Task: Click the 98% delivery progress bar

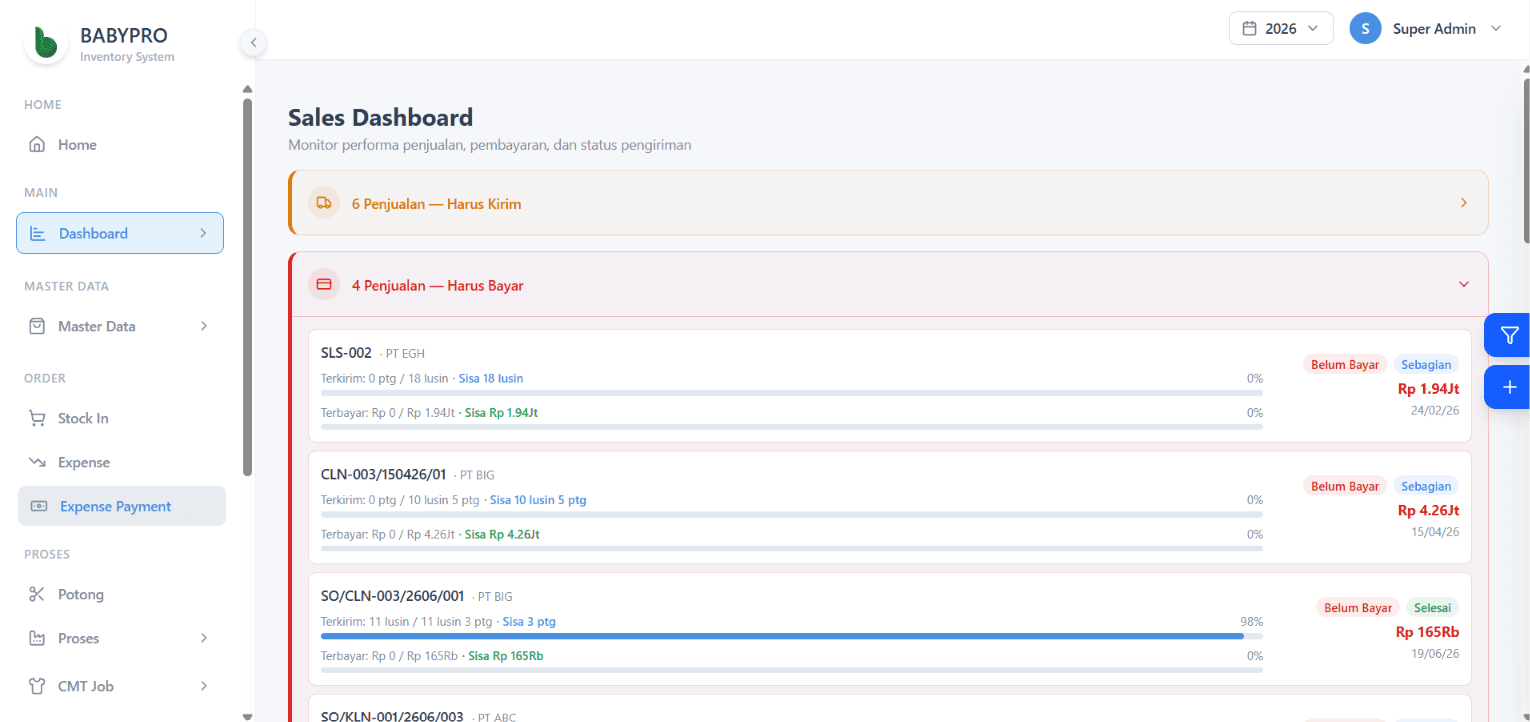Action: pyautogui.click(x=792, y=636)
